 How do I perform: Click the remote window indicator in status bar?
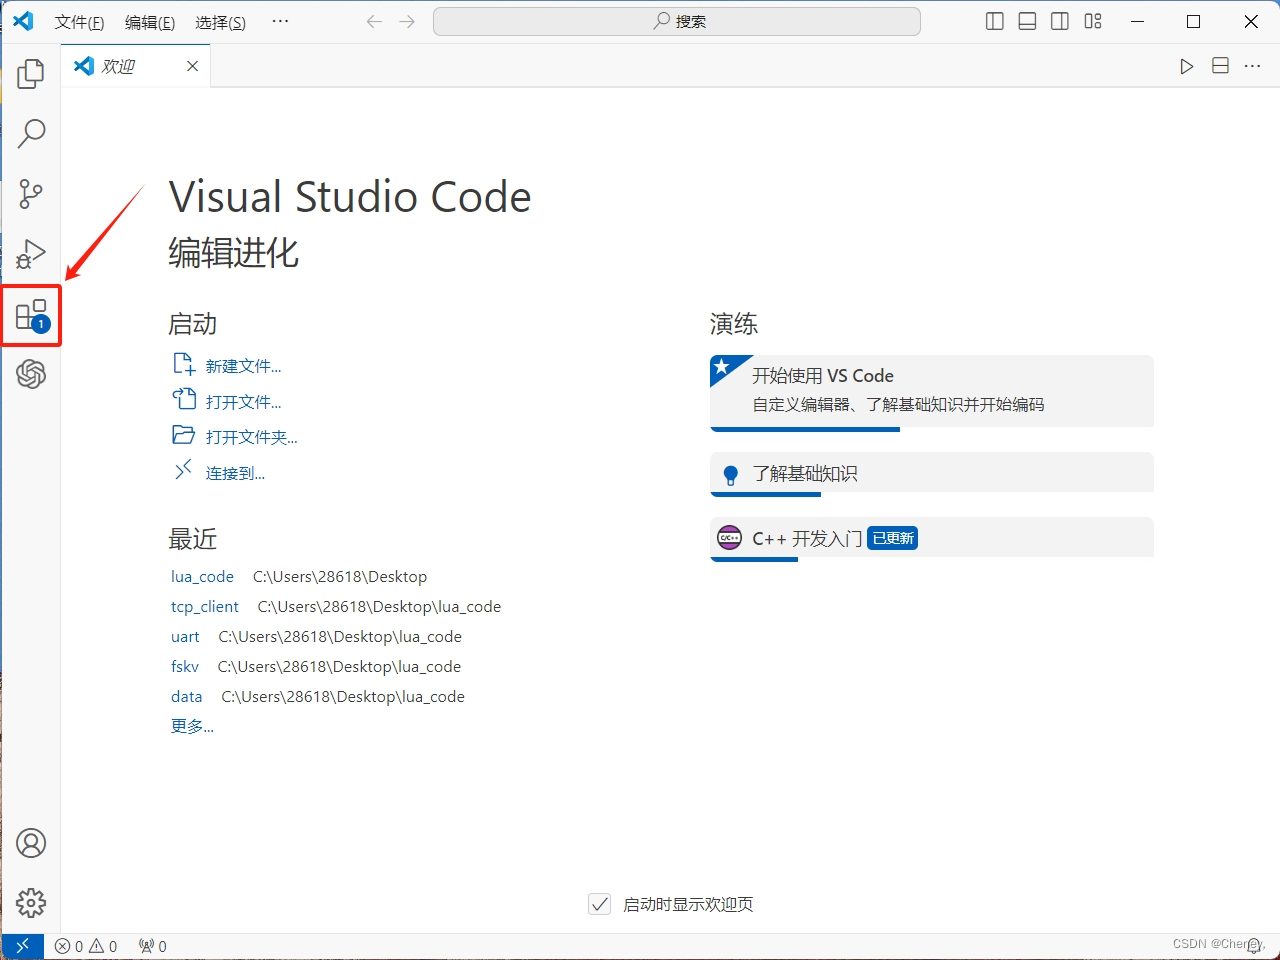22,946
